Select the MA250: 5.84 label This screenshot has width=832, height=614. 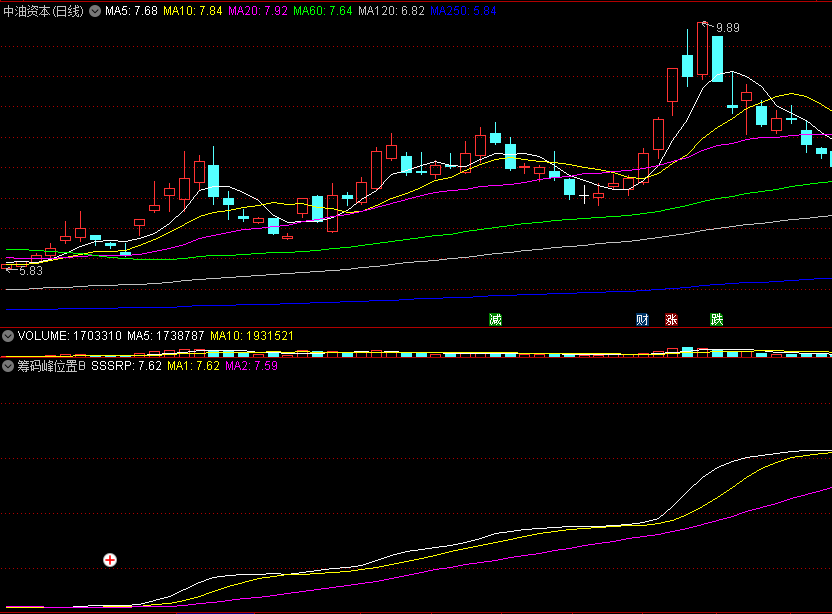463,11
